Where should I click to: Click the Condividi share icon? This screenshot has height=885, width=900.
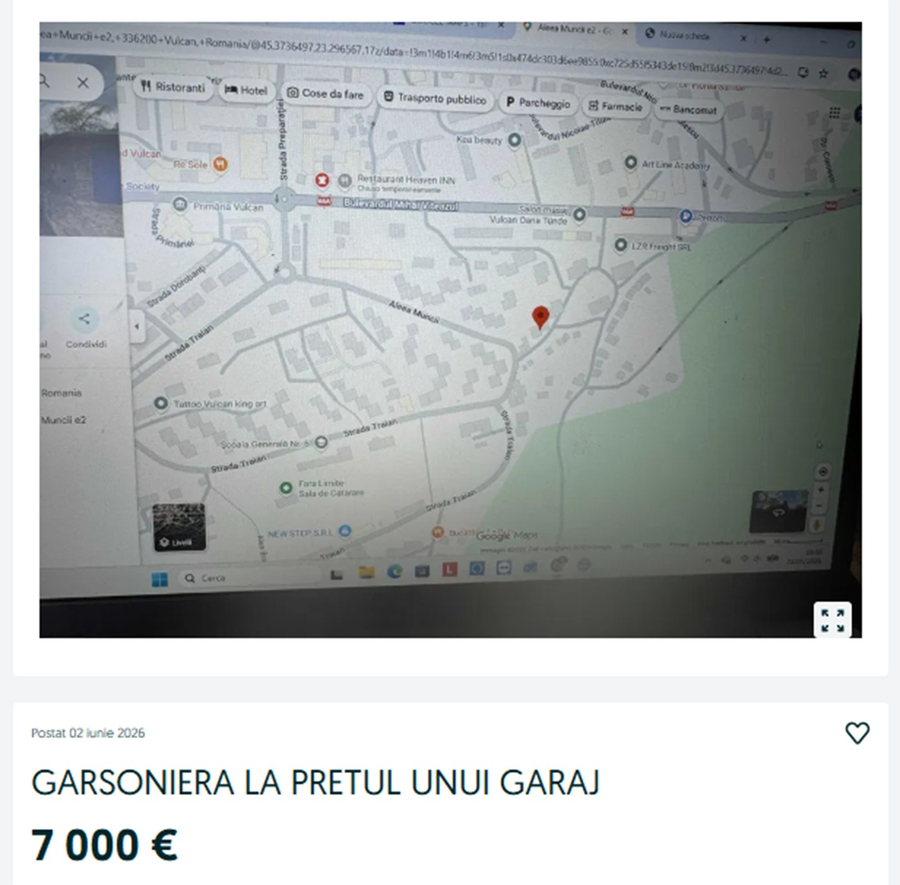click(85, 319)
